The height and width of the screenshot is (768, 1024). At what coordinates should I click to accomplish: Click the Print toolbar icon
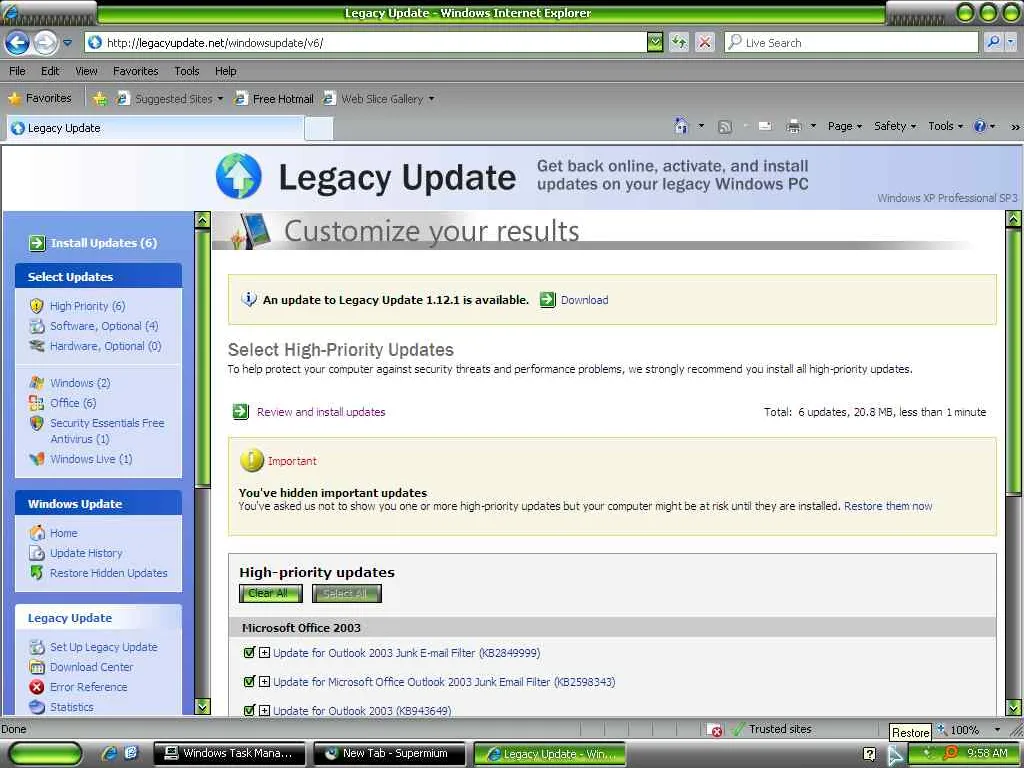(793, 126)
